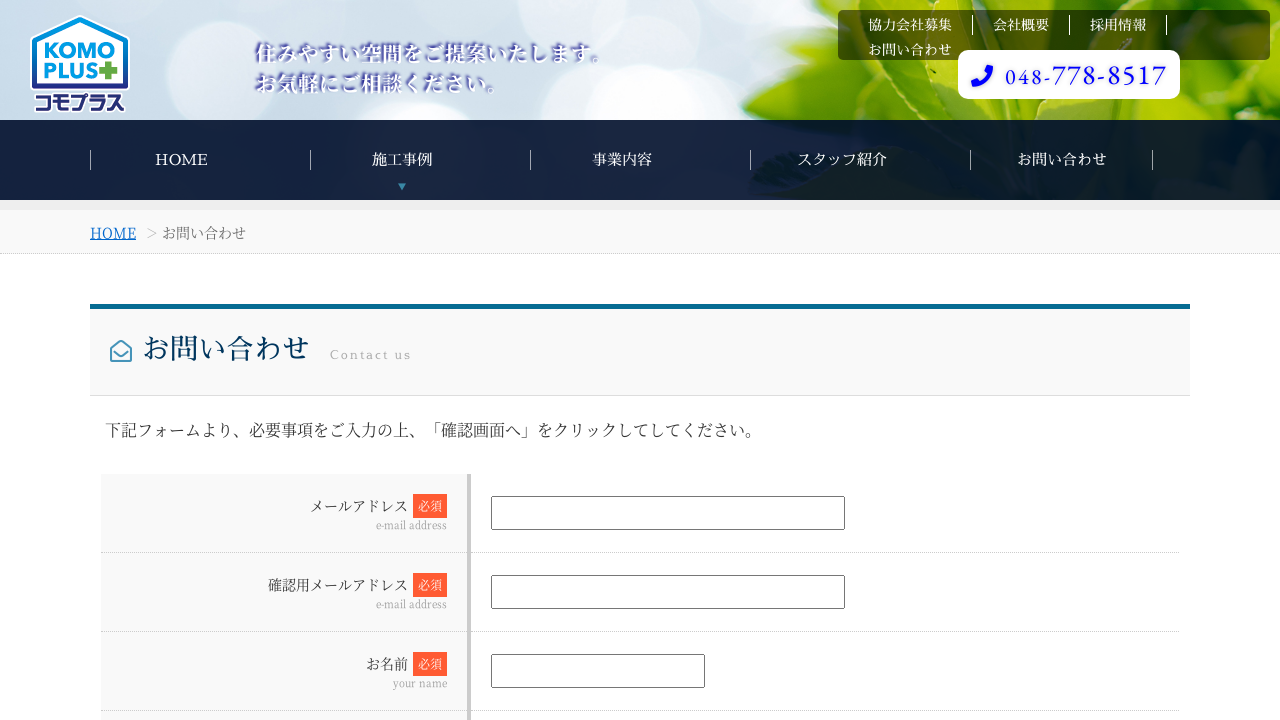This screenshot has height=720, width=1280.
Task: Expand the 施工事例 dropdown arrow
Action: [402, 186]
